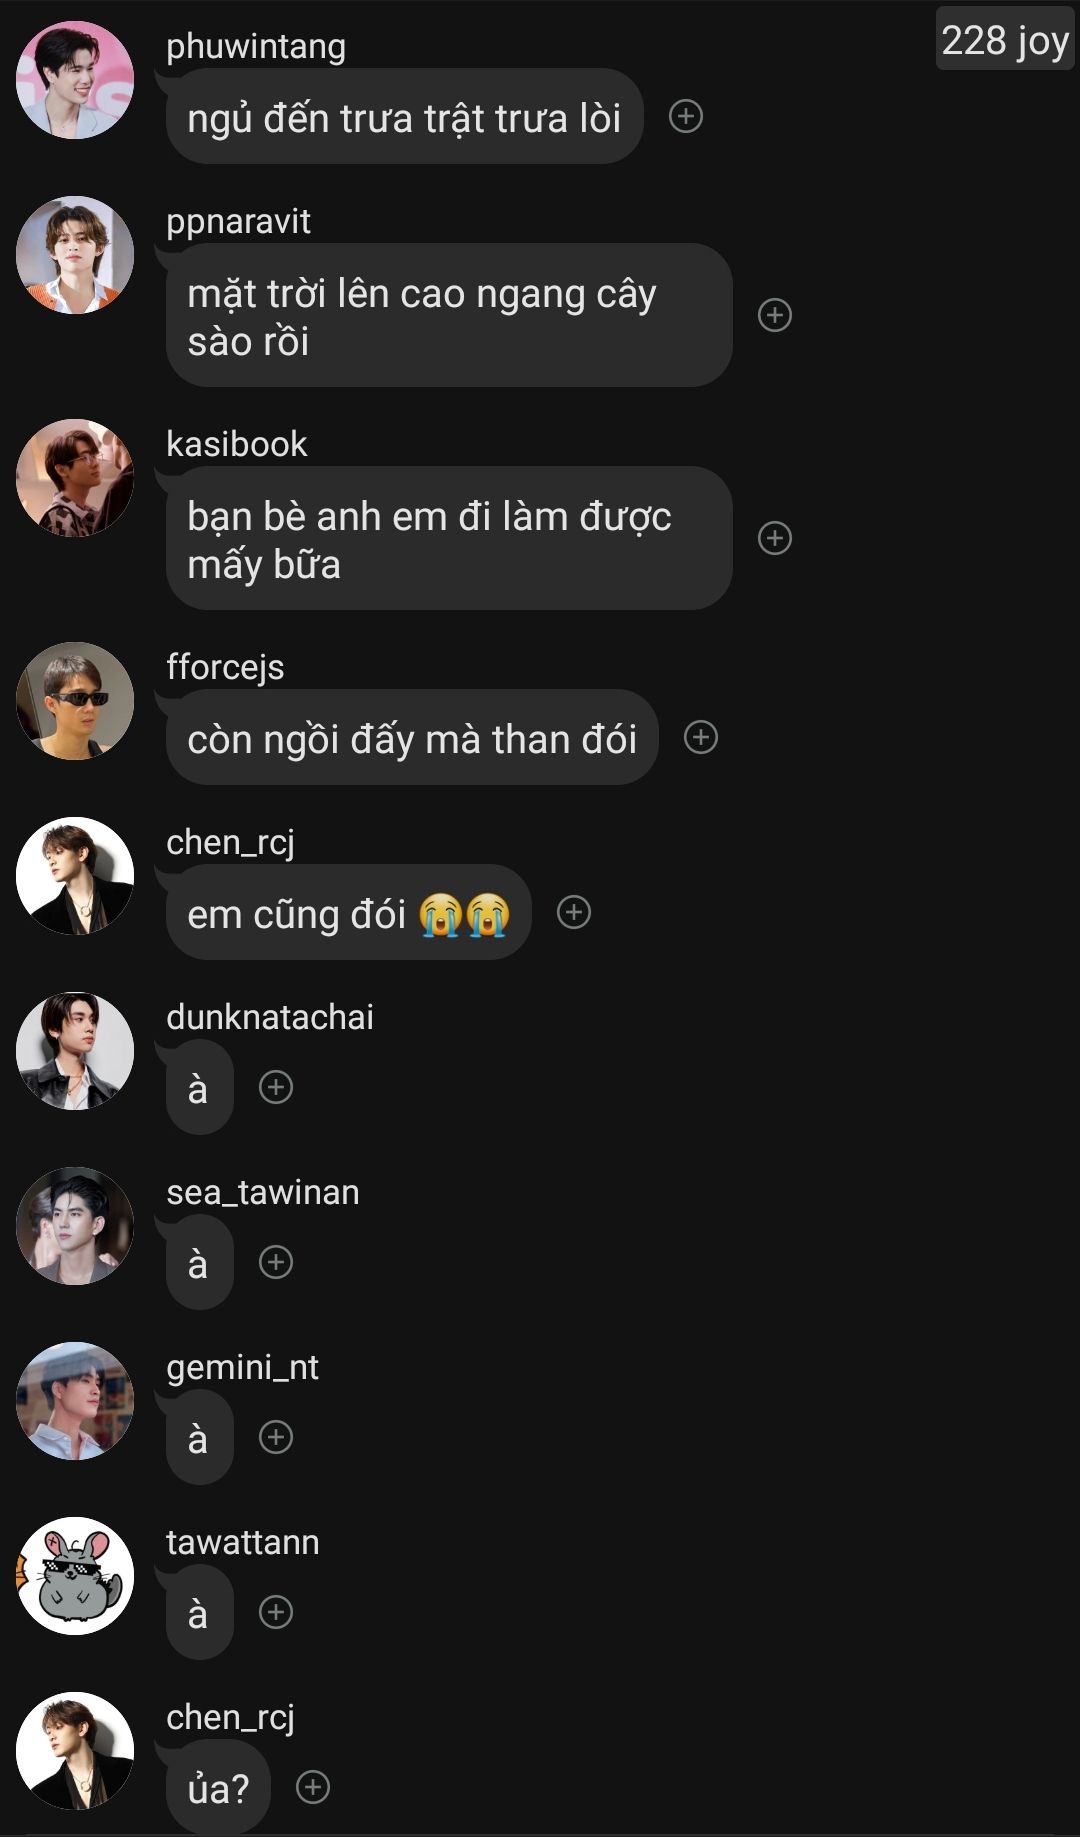1080x1837 pixels.
Task: Open ppnaravit's avatar
Action: [75, 255]
